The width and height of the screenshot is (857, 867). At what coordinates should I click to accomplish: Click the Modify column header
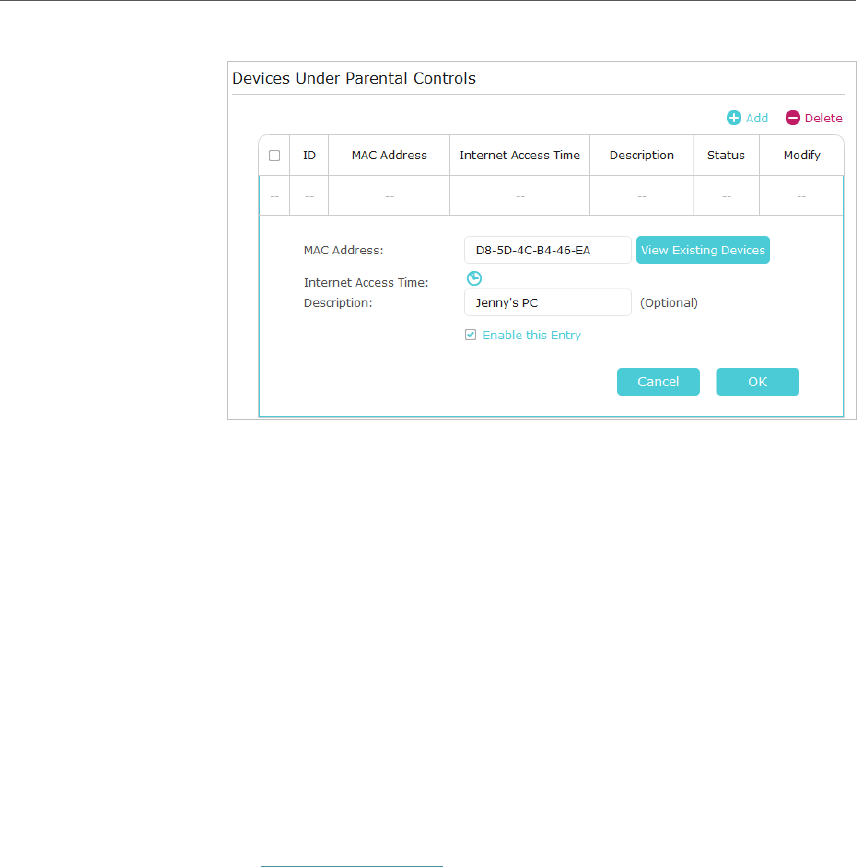pos(802,155)
